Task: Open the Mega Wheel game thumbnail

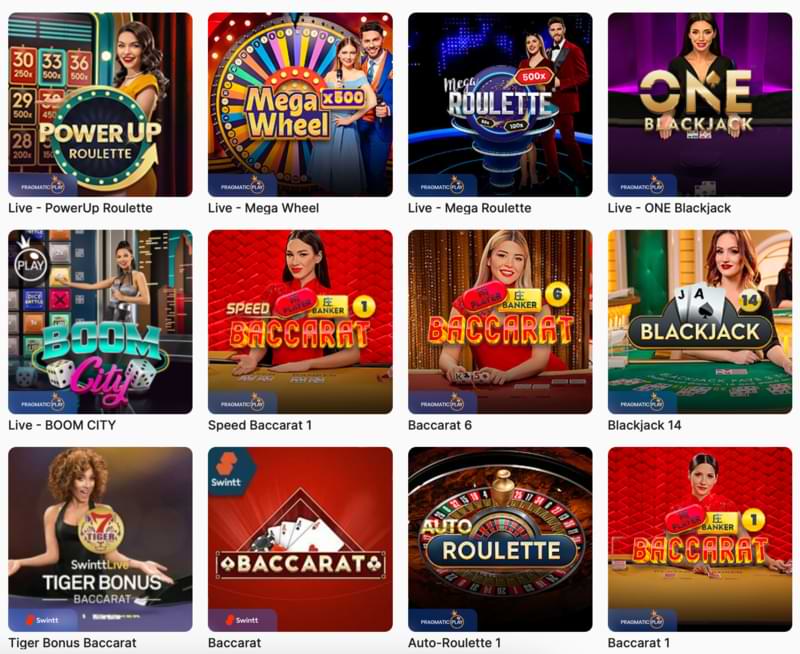Action: click(301, 105)
